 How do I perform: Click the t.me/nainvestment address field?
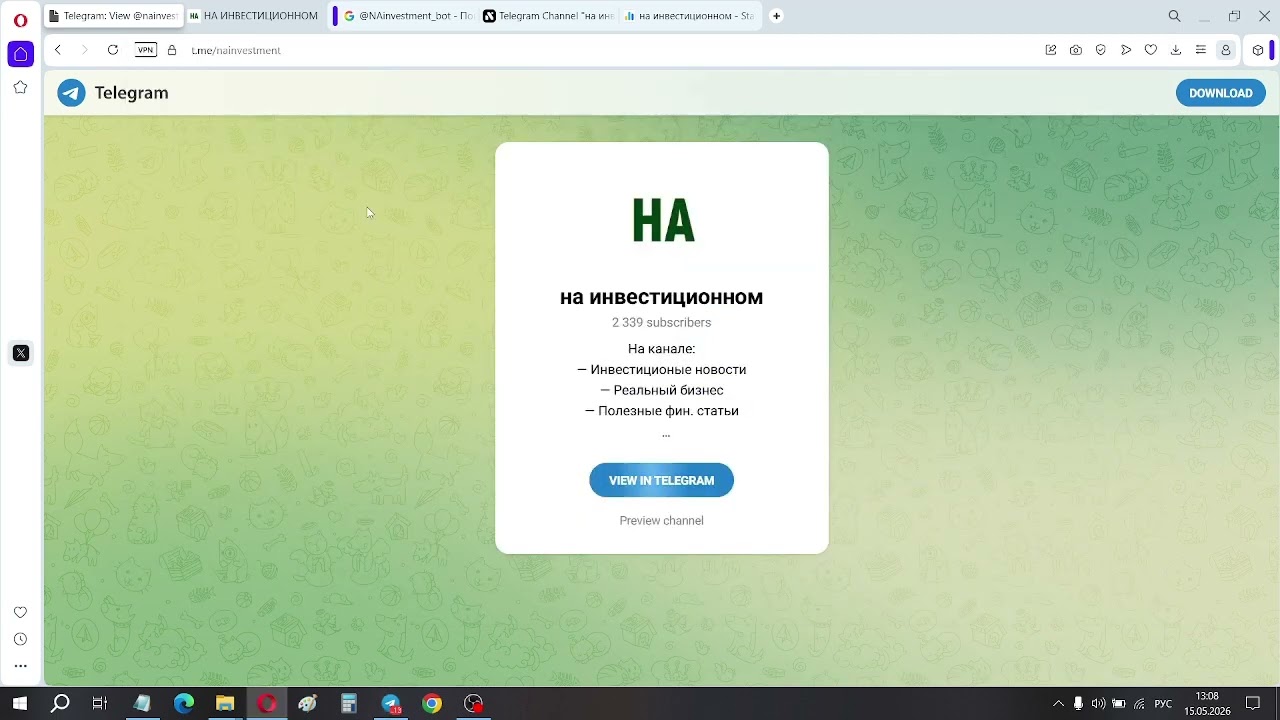[236, 50]
